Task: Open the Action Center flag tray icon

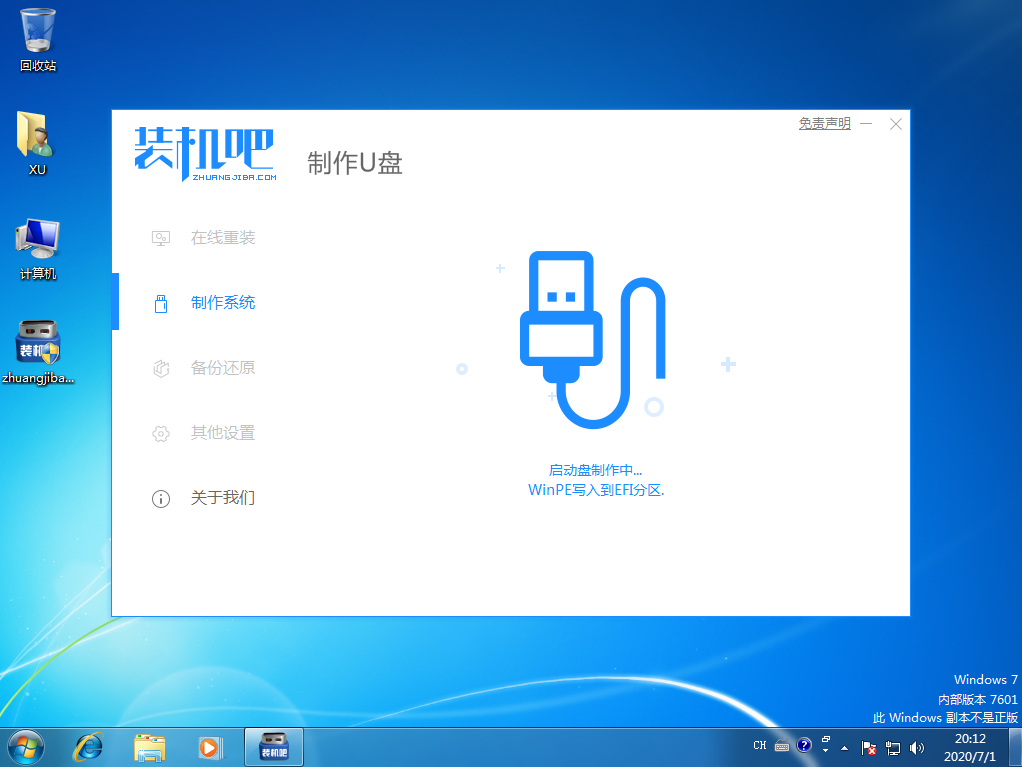Action: (870, 747)
